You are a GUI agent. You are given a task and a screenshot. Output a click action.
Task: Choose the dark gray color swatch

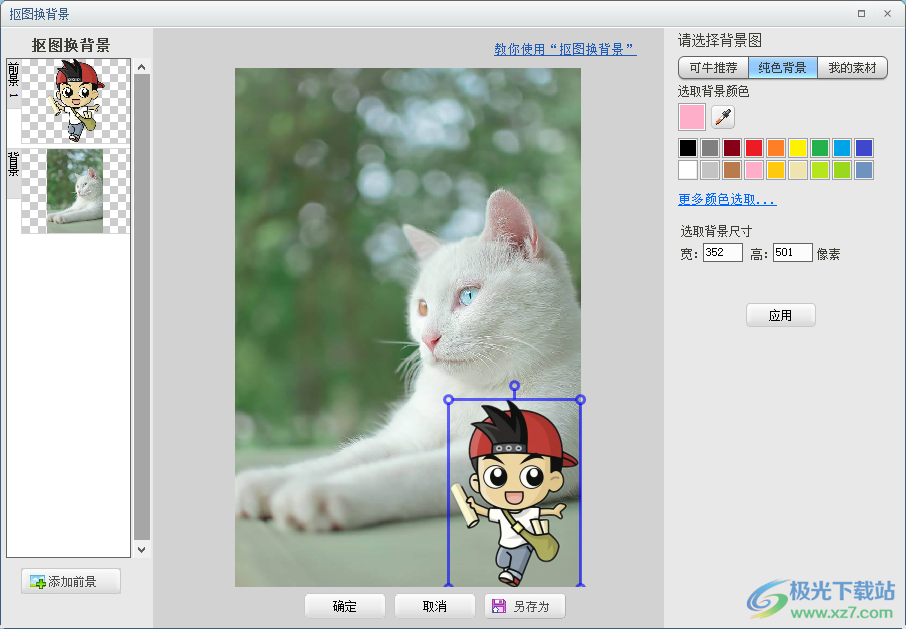coord(710,148)
